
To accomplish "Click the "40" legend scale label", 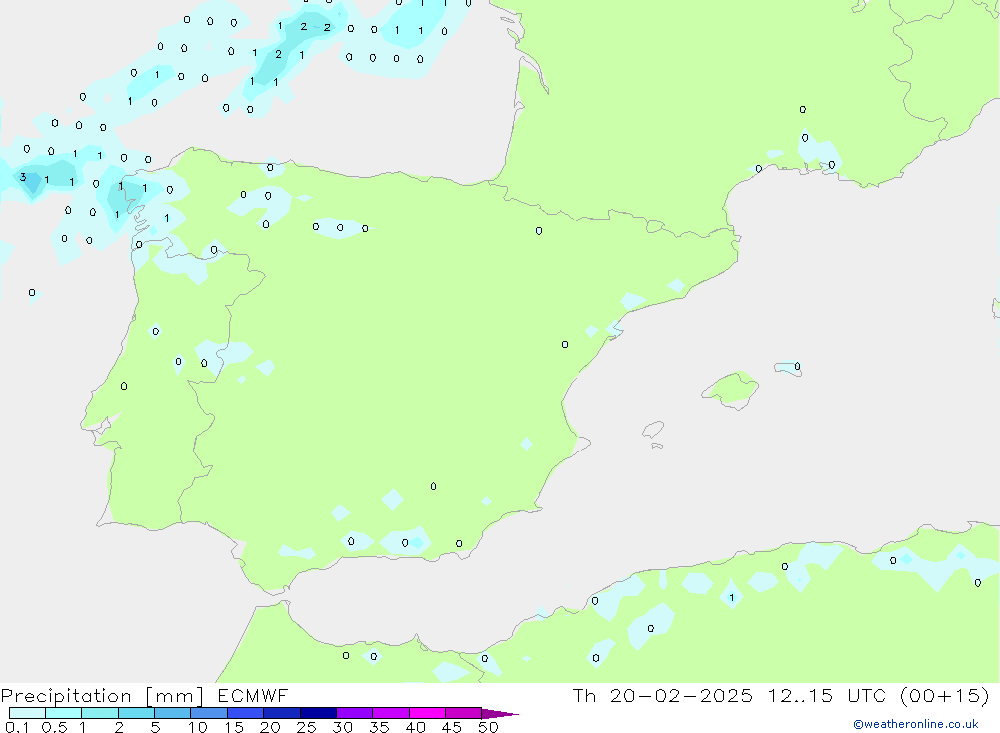I will (416, 727).
